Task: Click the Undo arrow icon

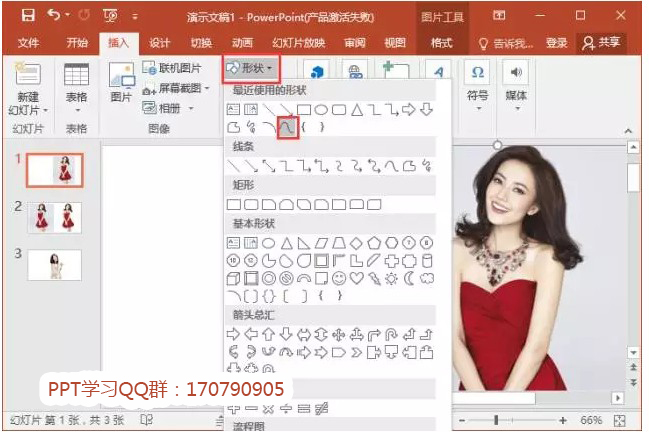Action: 54,15
